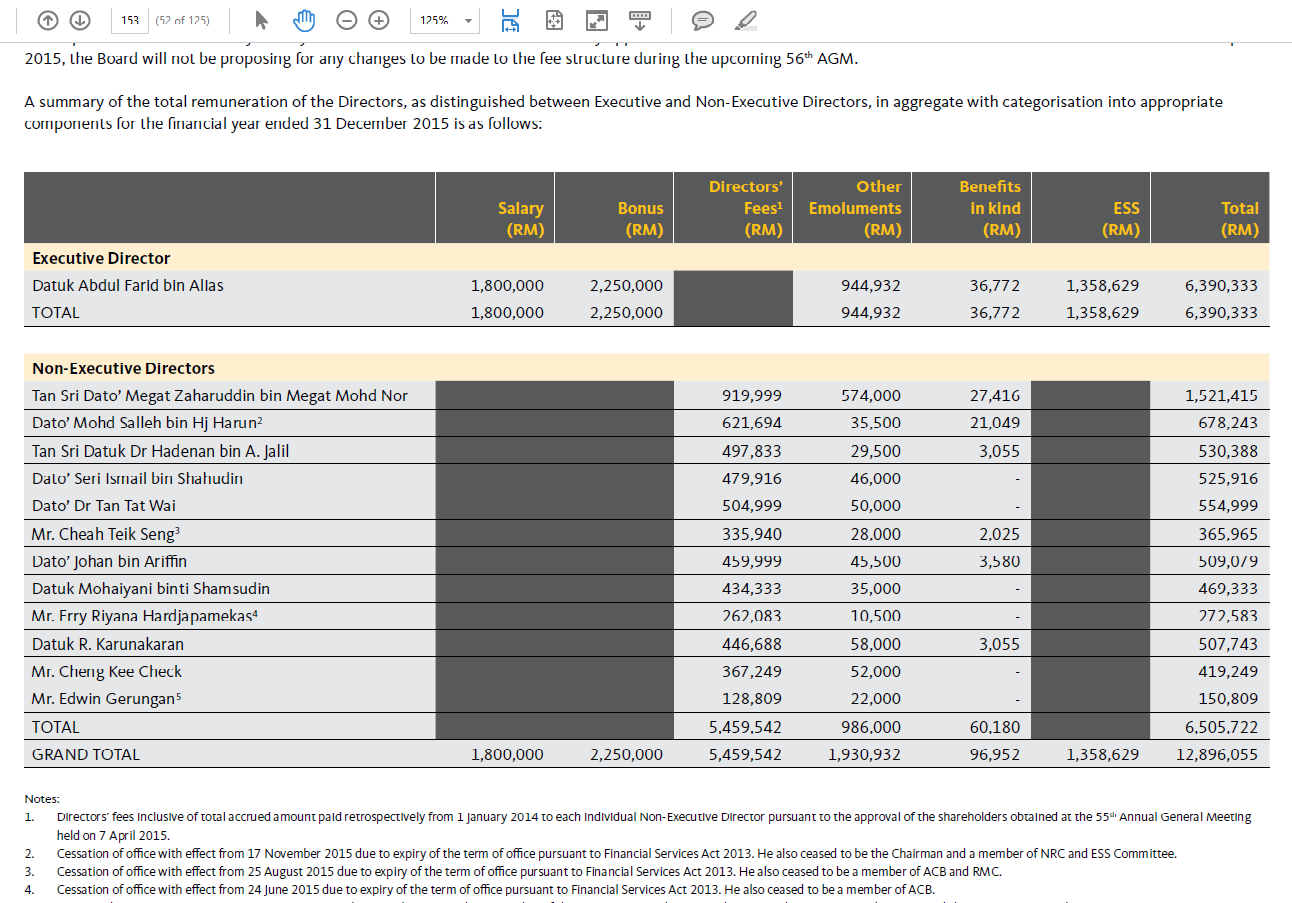
Task: Click Mr. Erry Riyana Hardjapamekas
Action: coord(145,616)
